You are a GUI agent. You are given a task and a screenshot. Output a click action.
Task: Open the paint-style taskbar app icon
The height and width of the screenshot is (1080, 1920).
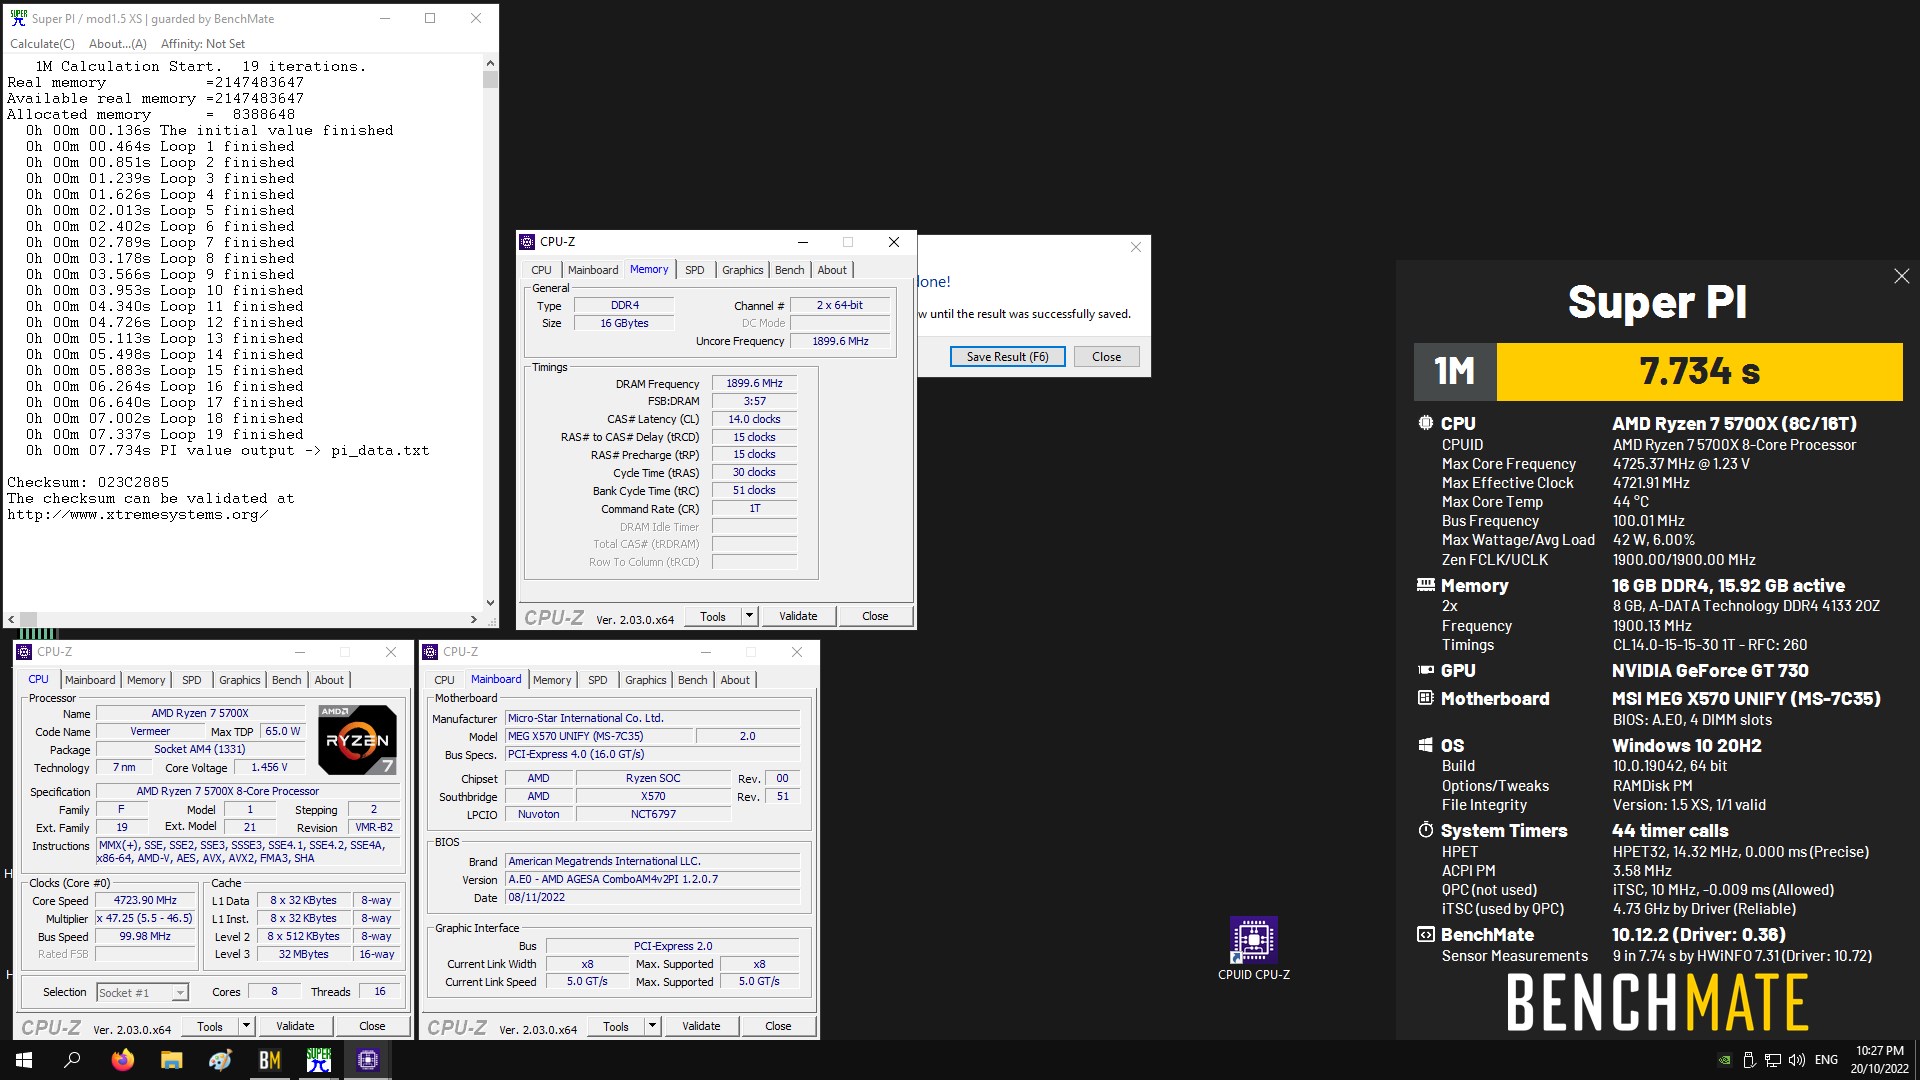tap(220, 1060)
